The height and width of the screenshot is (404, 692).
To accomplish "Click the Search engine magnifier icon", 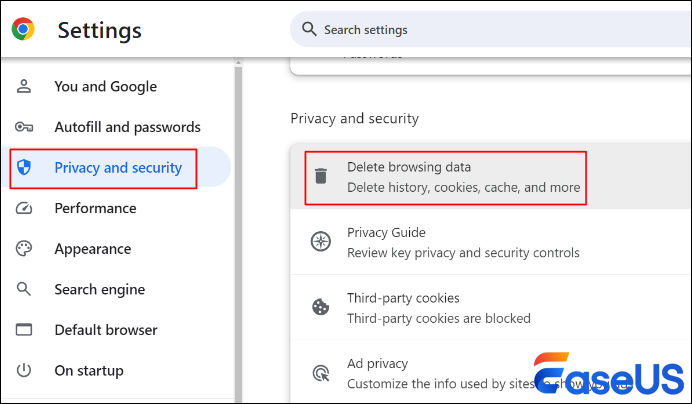I will click(x=25, y=290).
